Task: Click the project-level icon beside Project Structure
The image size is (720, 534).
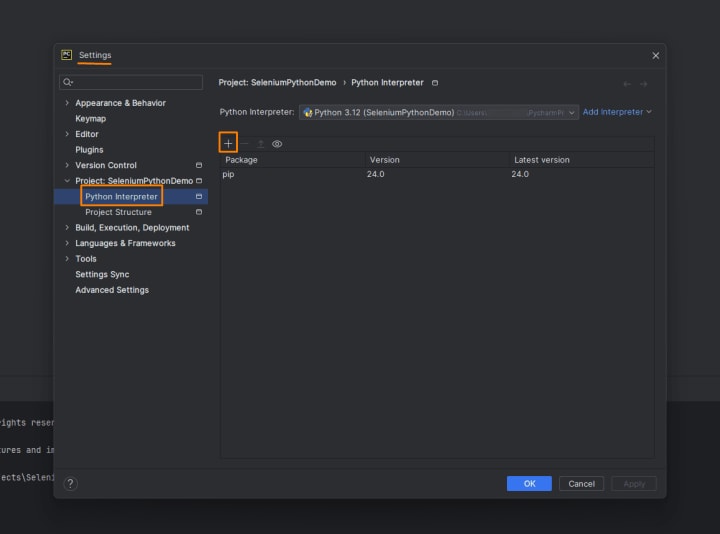Action: [199, 212]
